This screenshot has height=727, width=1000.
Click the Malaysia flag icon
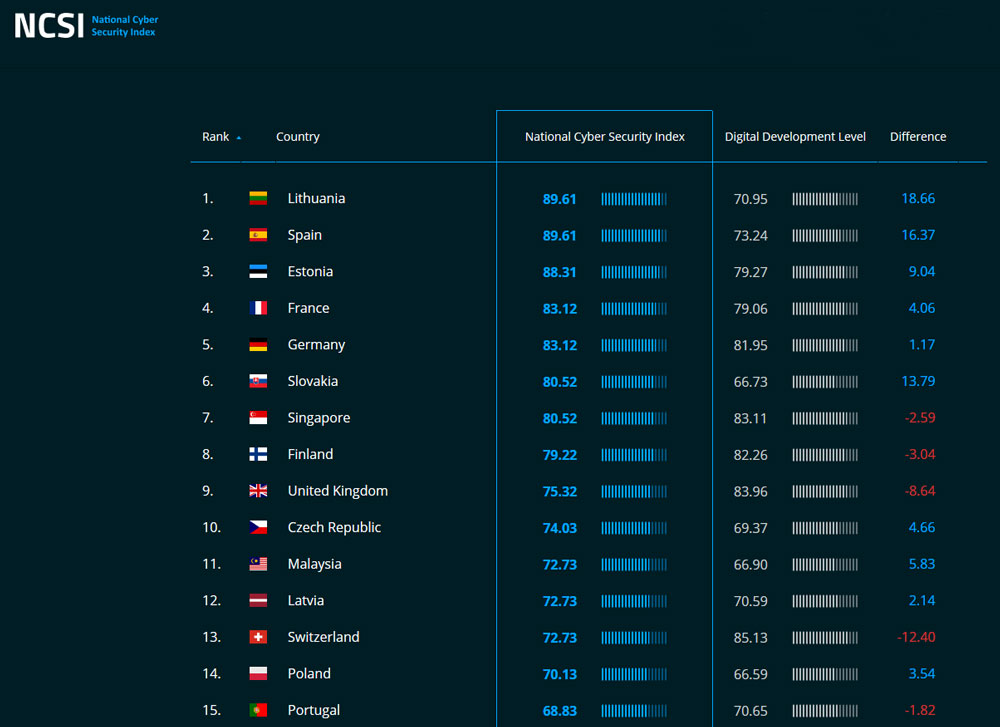click(x=258, y=564)
